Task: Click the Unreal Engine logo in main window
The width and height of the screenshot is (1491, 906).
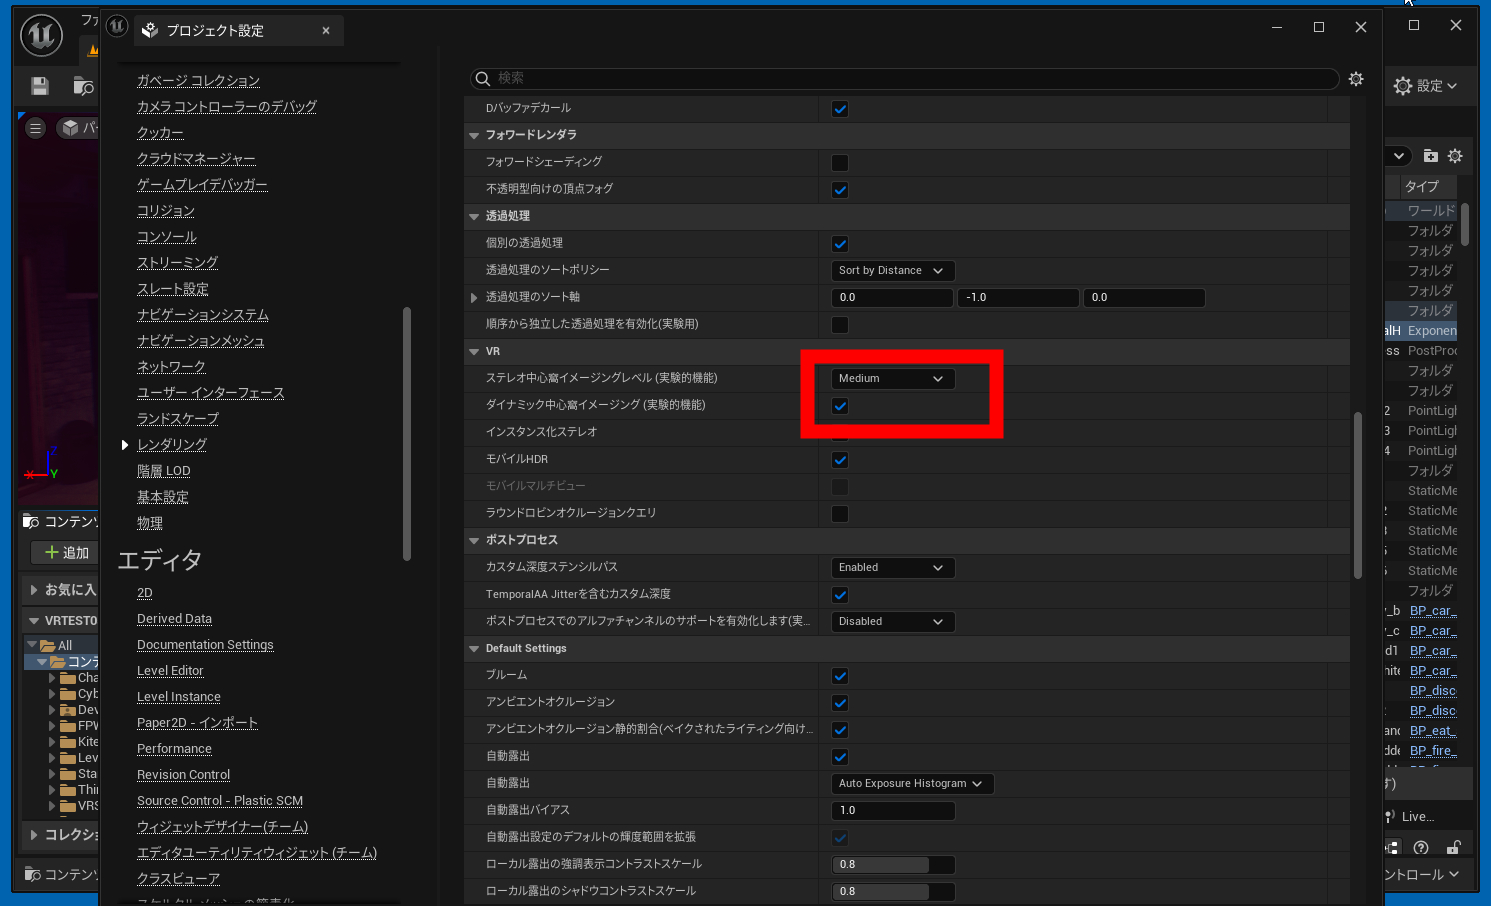Action: [42, 35]
